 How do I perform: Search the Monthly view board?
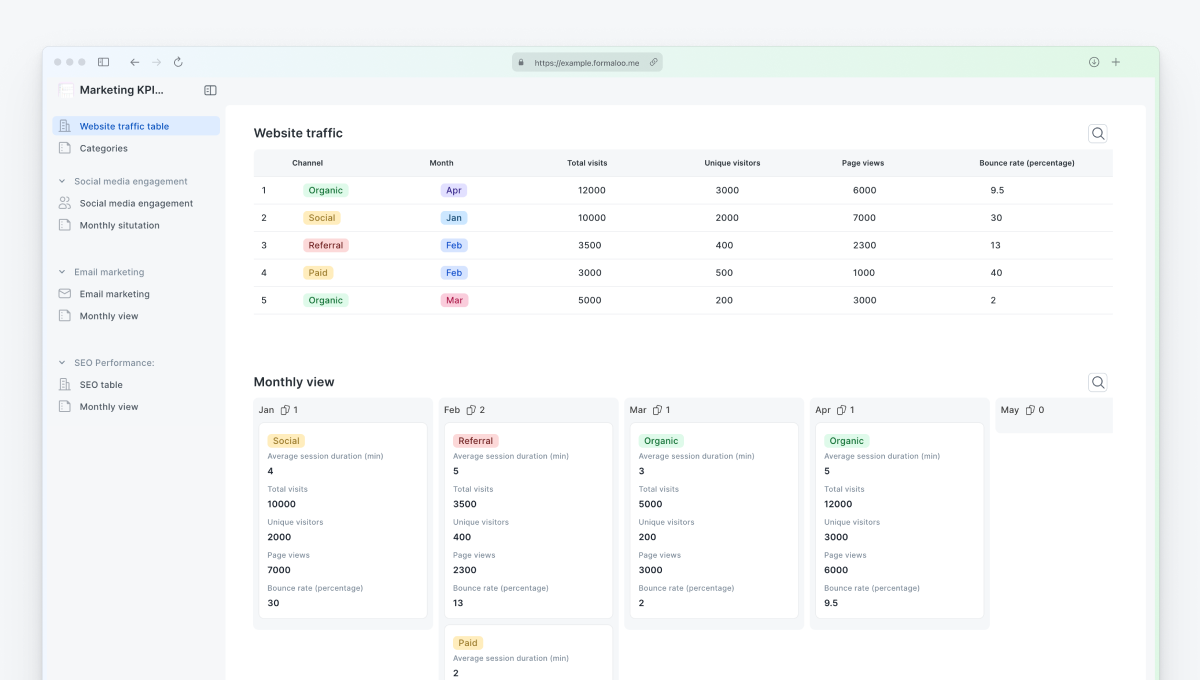tap(1098, 382)
